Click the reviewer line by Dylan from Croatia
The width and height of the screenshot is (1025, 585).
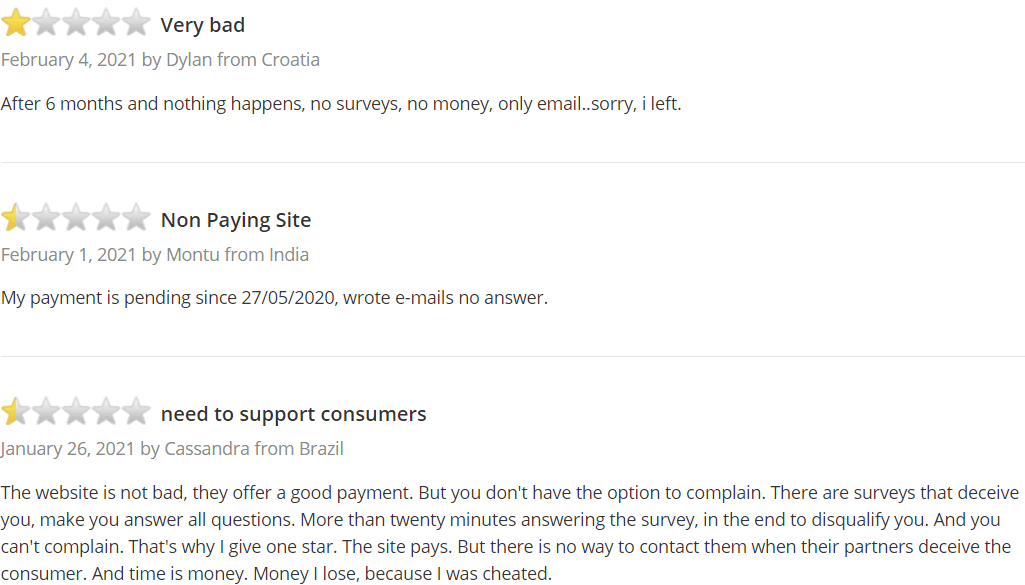coord(160,59)
